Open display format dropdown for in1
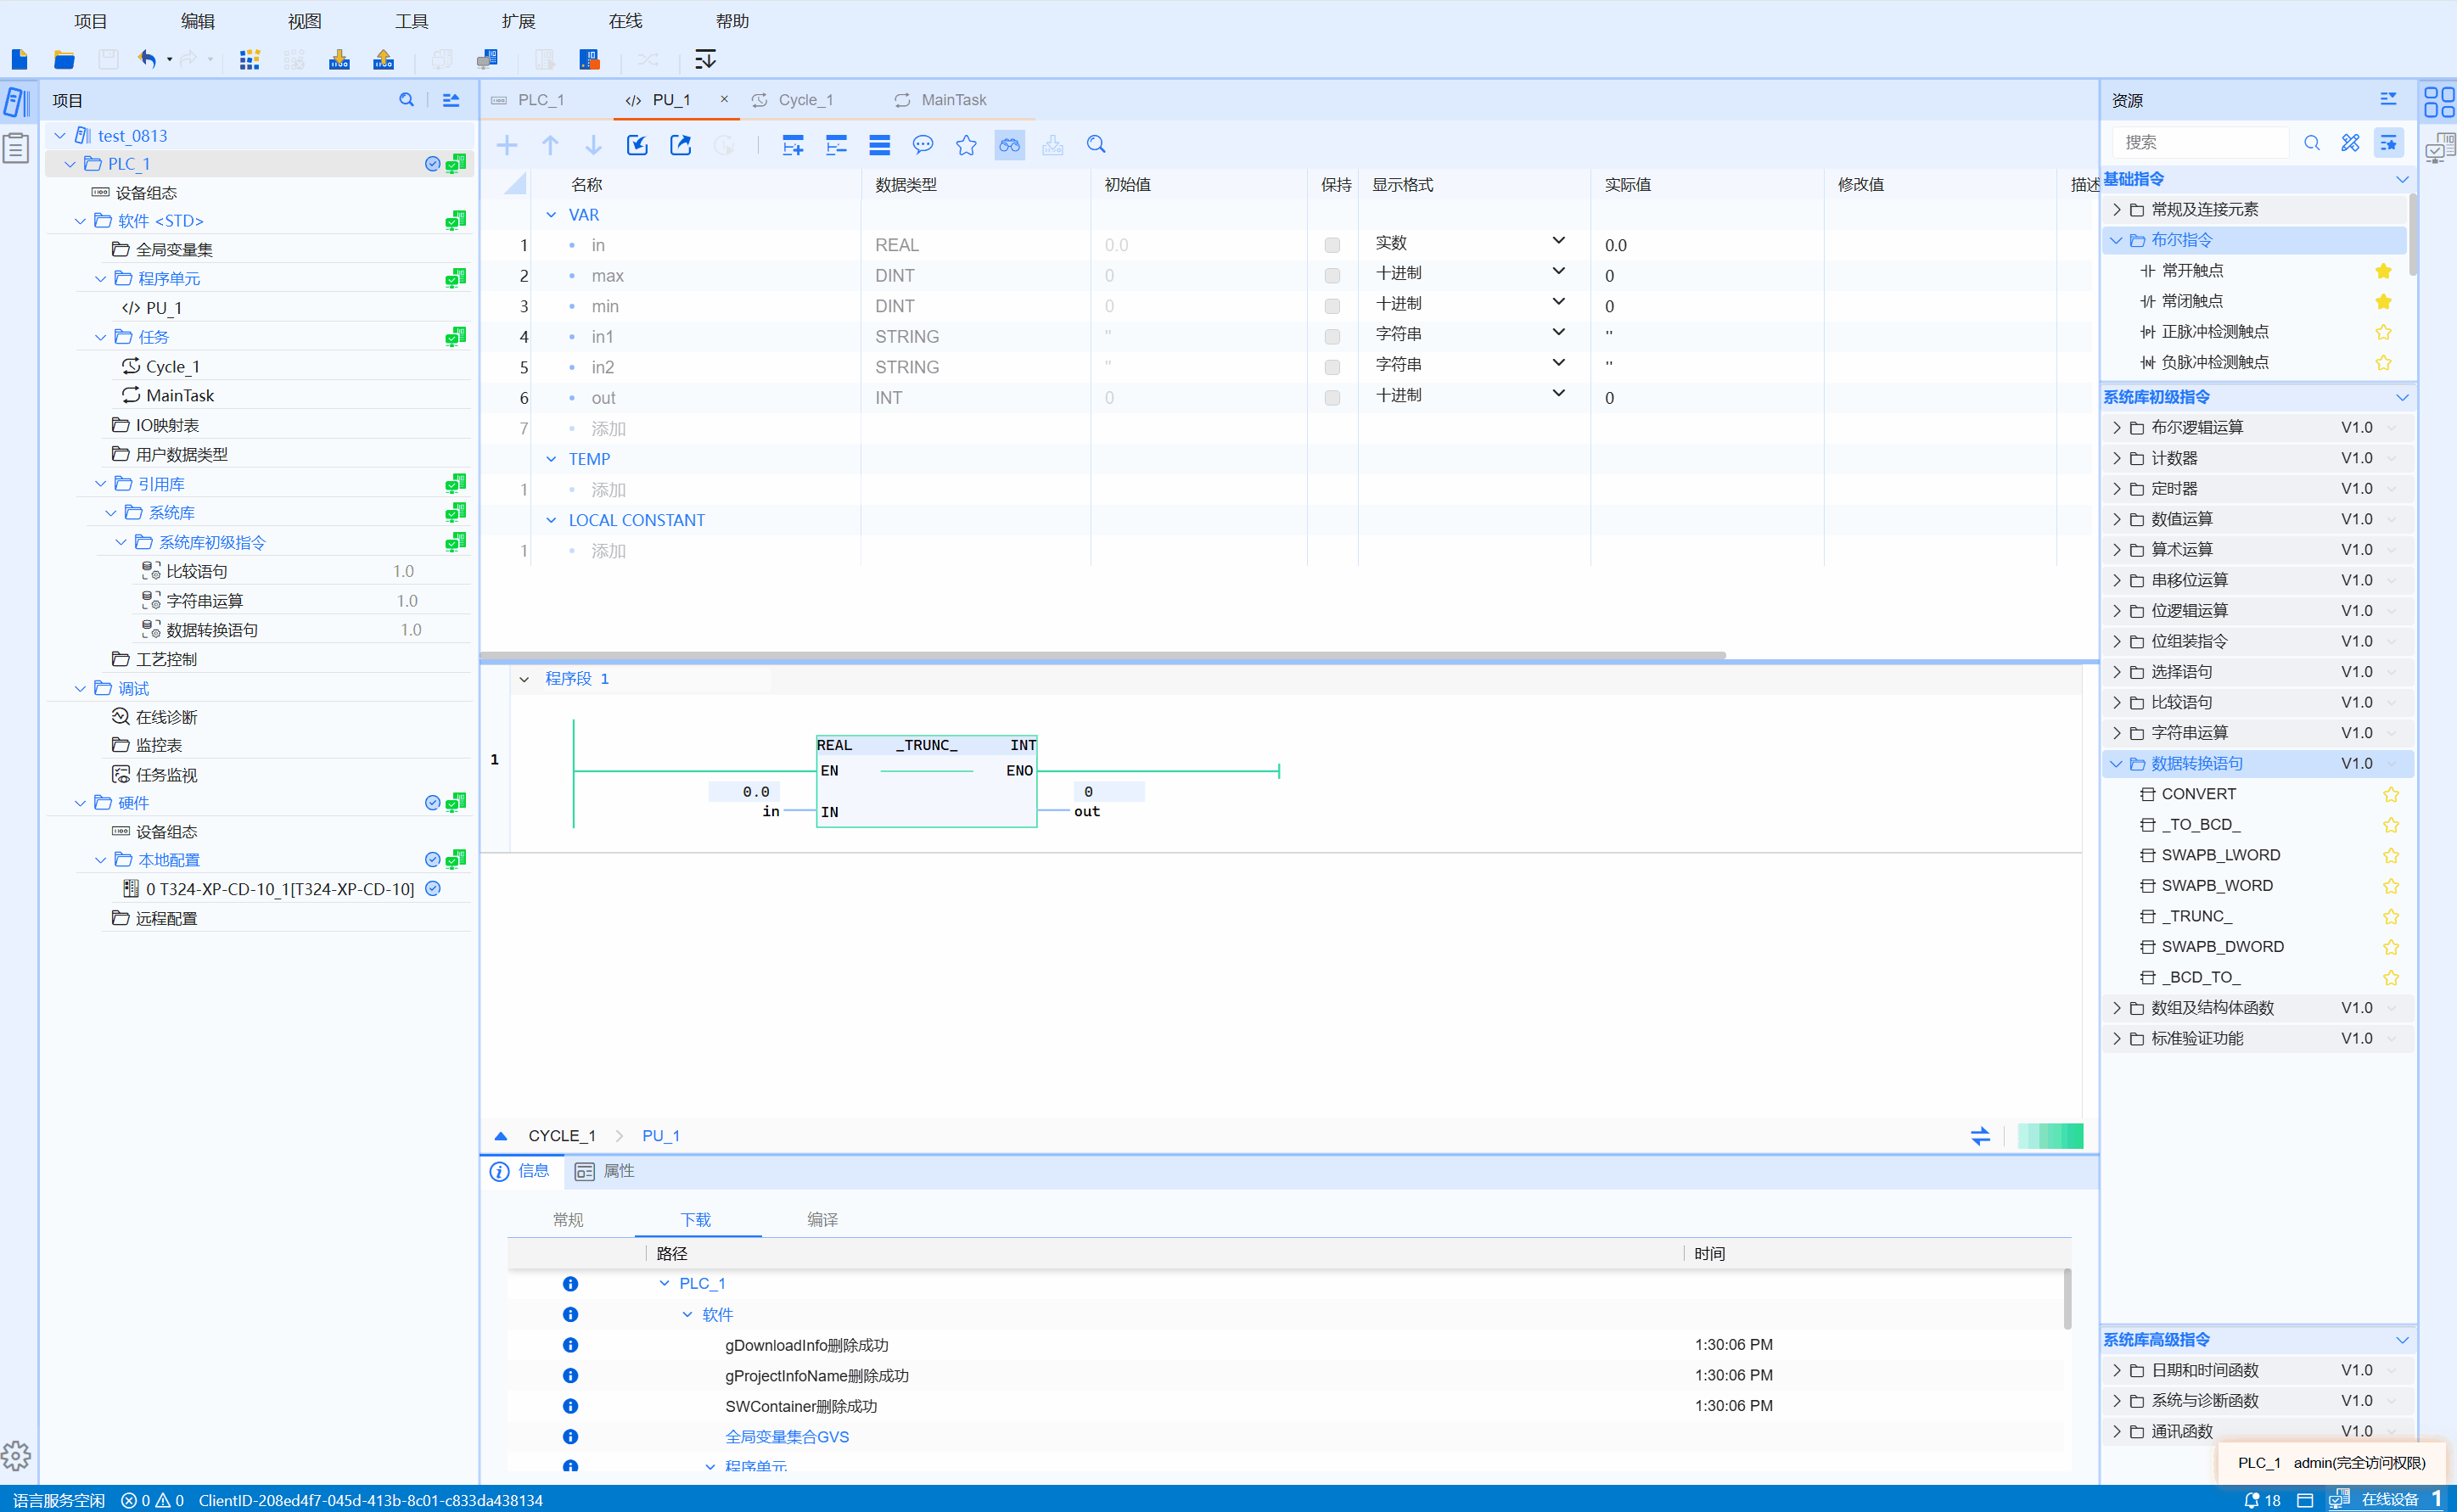 1557,333
